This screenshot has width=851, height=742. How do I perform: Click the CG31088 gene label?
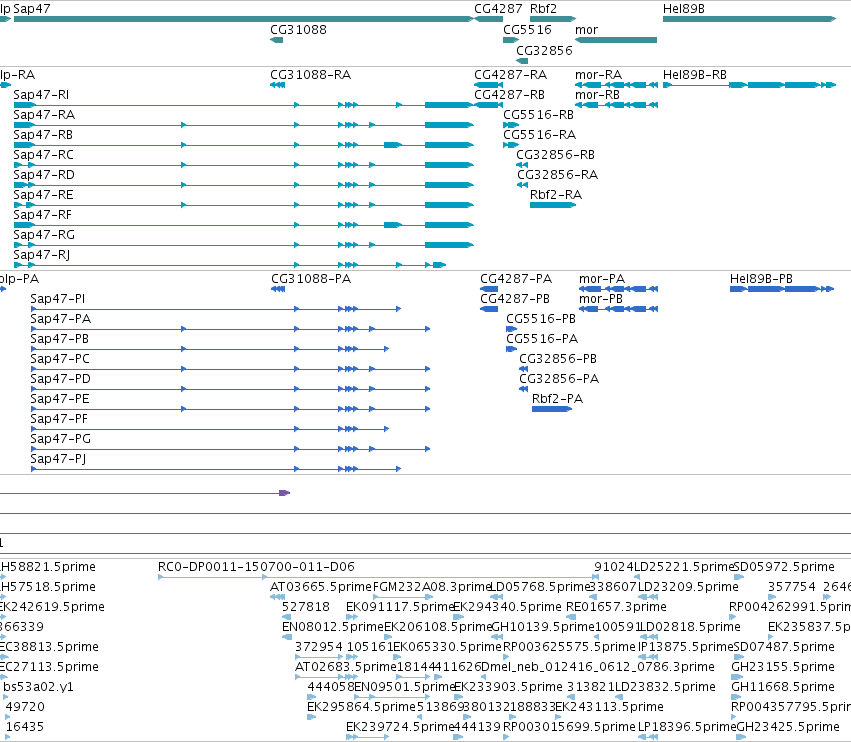point(299,30)
